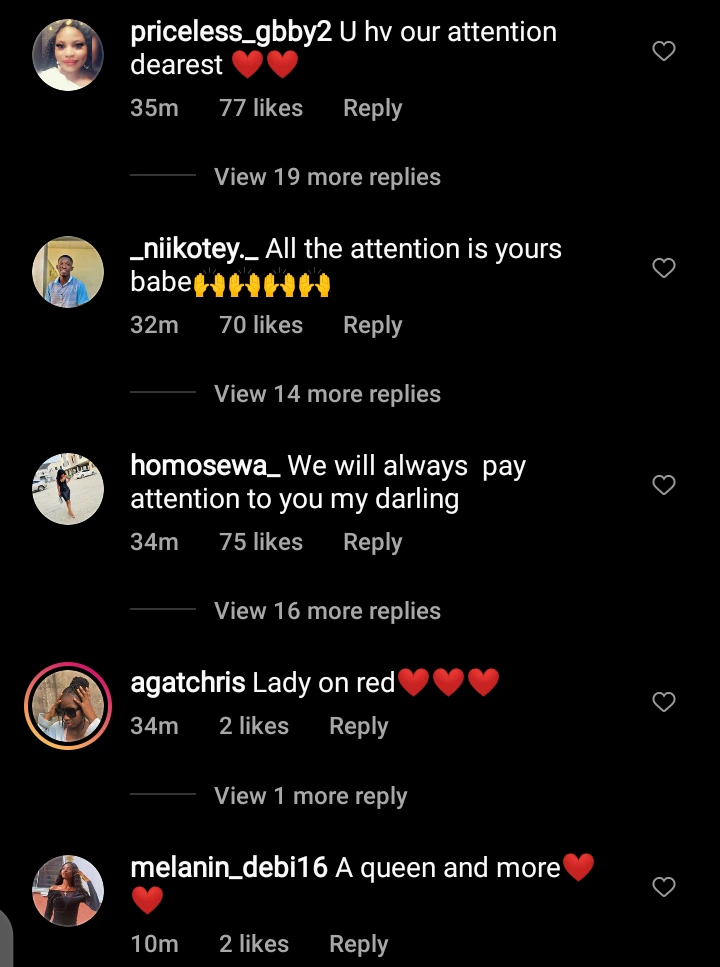Reply to _niikotey._'s comment
Image resolution: width=720 pixels, height=967 pixels.
[373, 326]
